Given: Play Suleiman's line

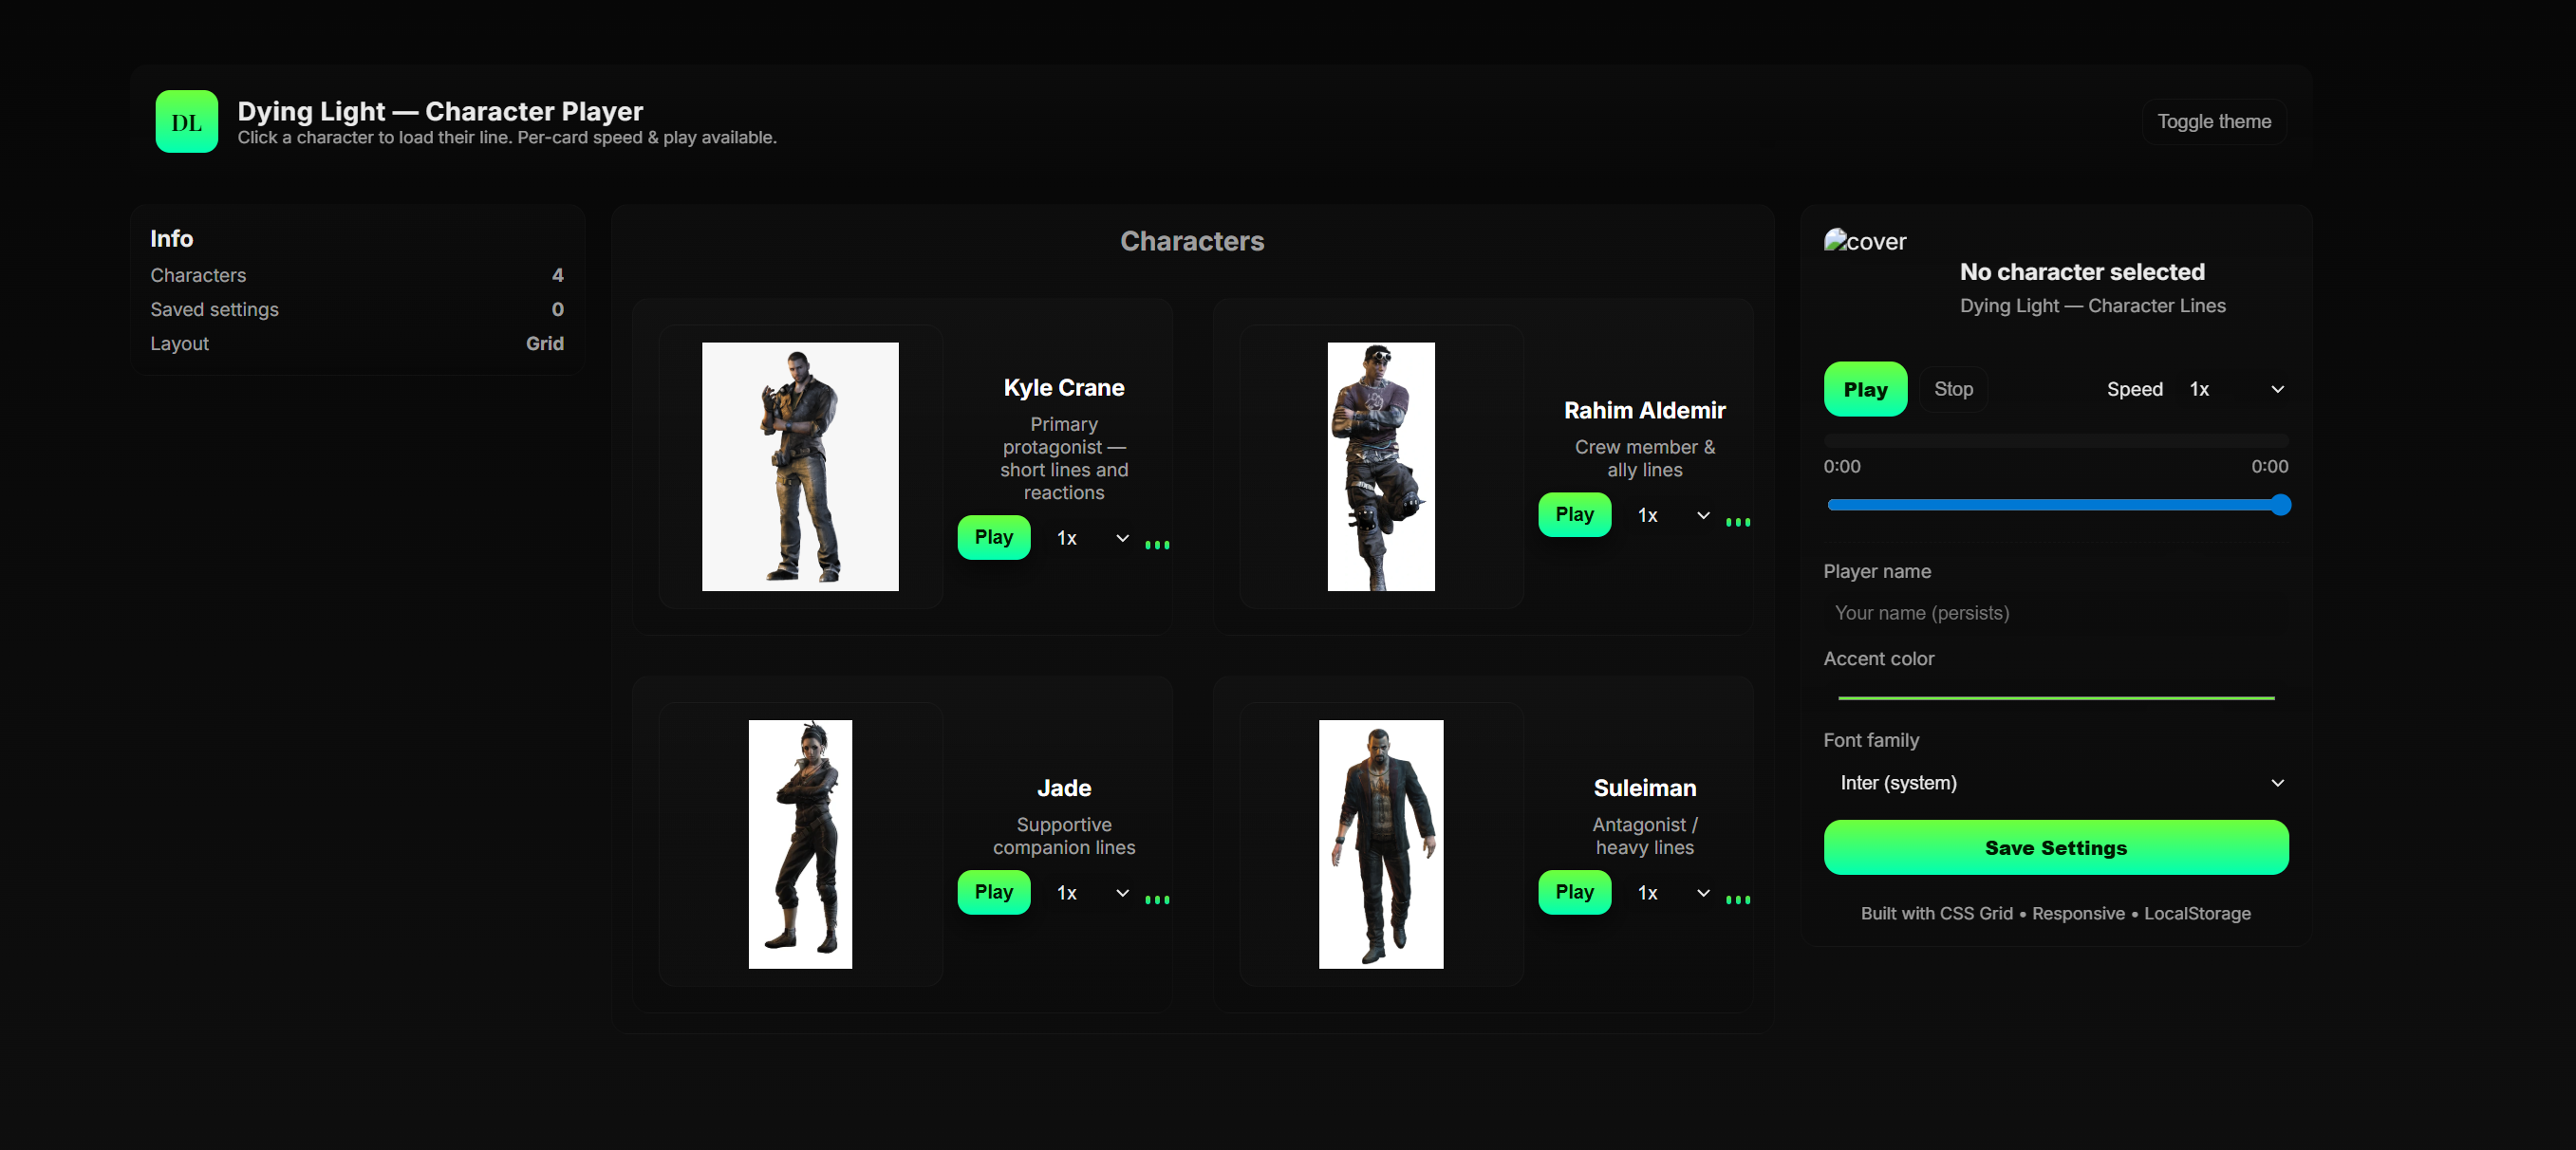Looking at the screenshot, I should [x=1574, y=892].
